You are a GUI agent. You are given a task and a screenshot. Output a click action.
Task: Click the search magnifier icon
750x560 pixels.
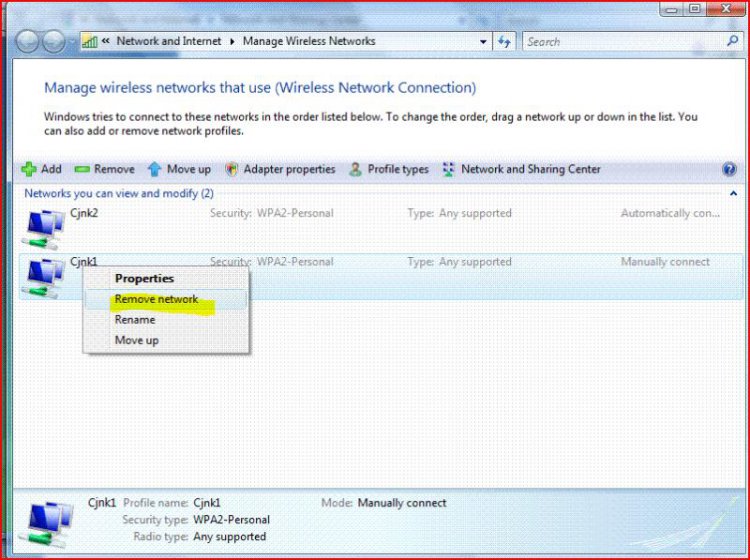click(x=732, y=41)
